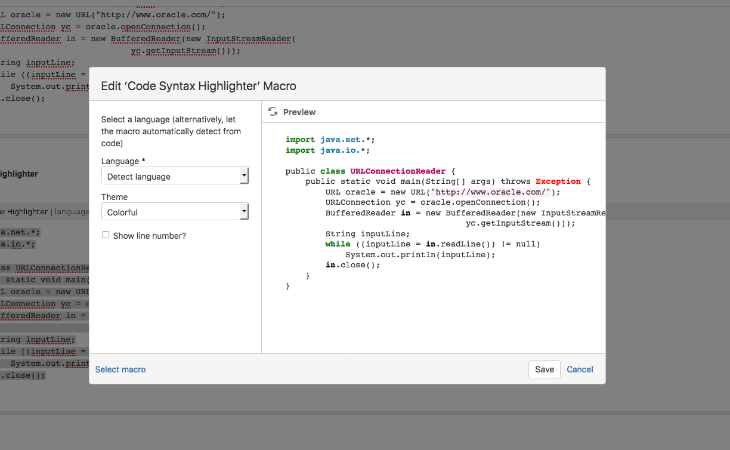Enable the Show line number checkbox
The height and width of the screenshot is (450, 730).
click(x=106, y=235)
